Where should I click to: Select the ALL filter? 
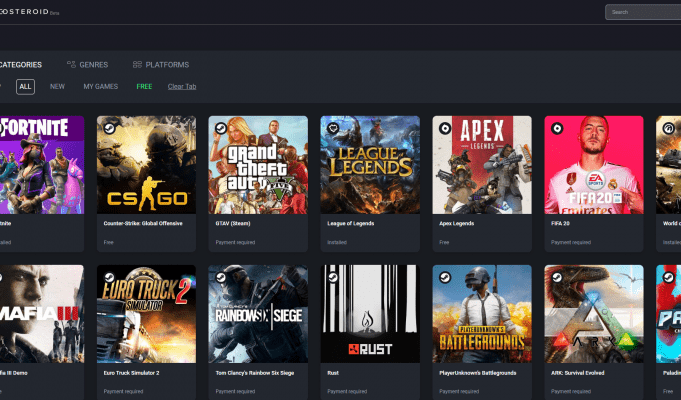point(25,86)
